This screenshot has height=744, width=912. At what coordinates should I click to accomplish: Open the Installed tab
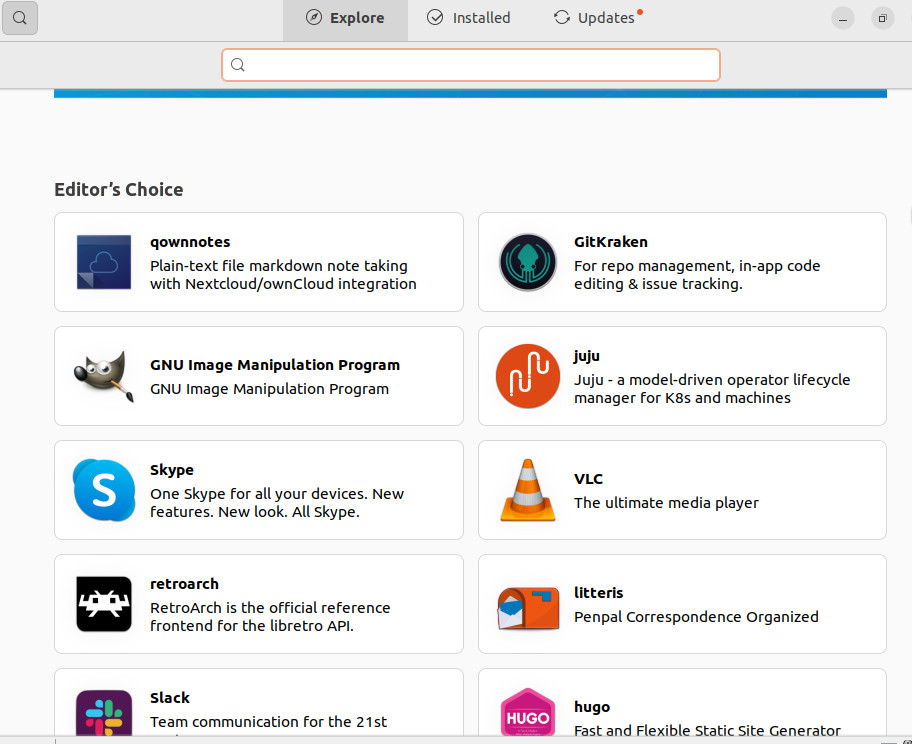point(468,18)
